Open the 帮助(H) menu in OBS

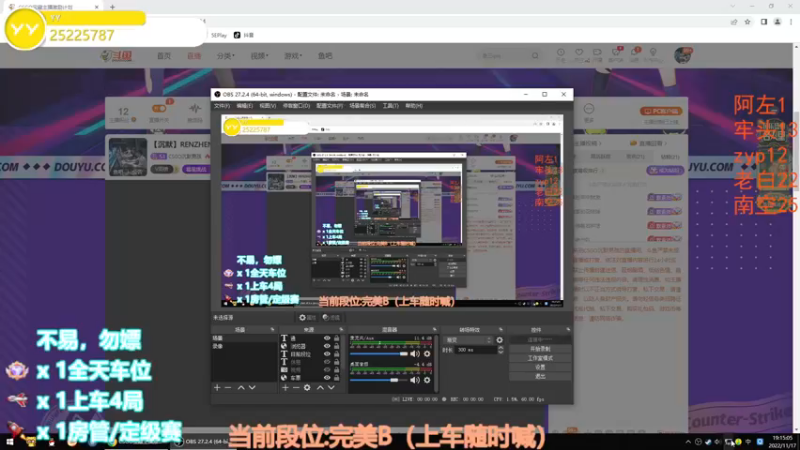pos(414,106)
